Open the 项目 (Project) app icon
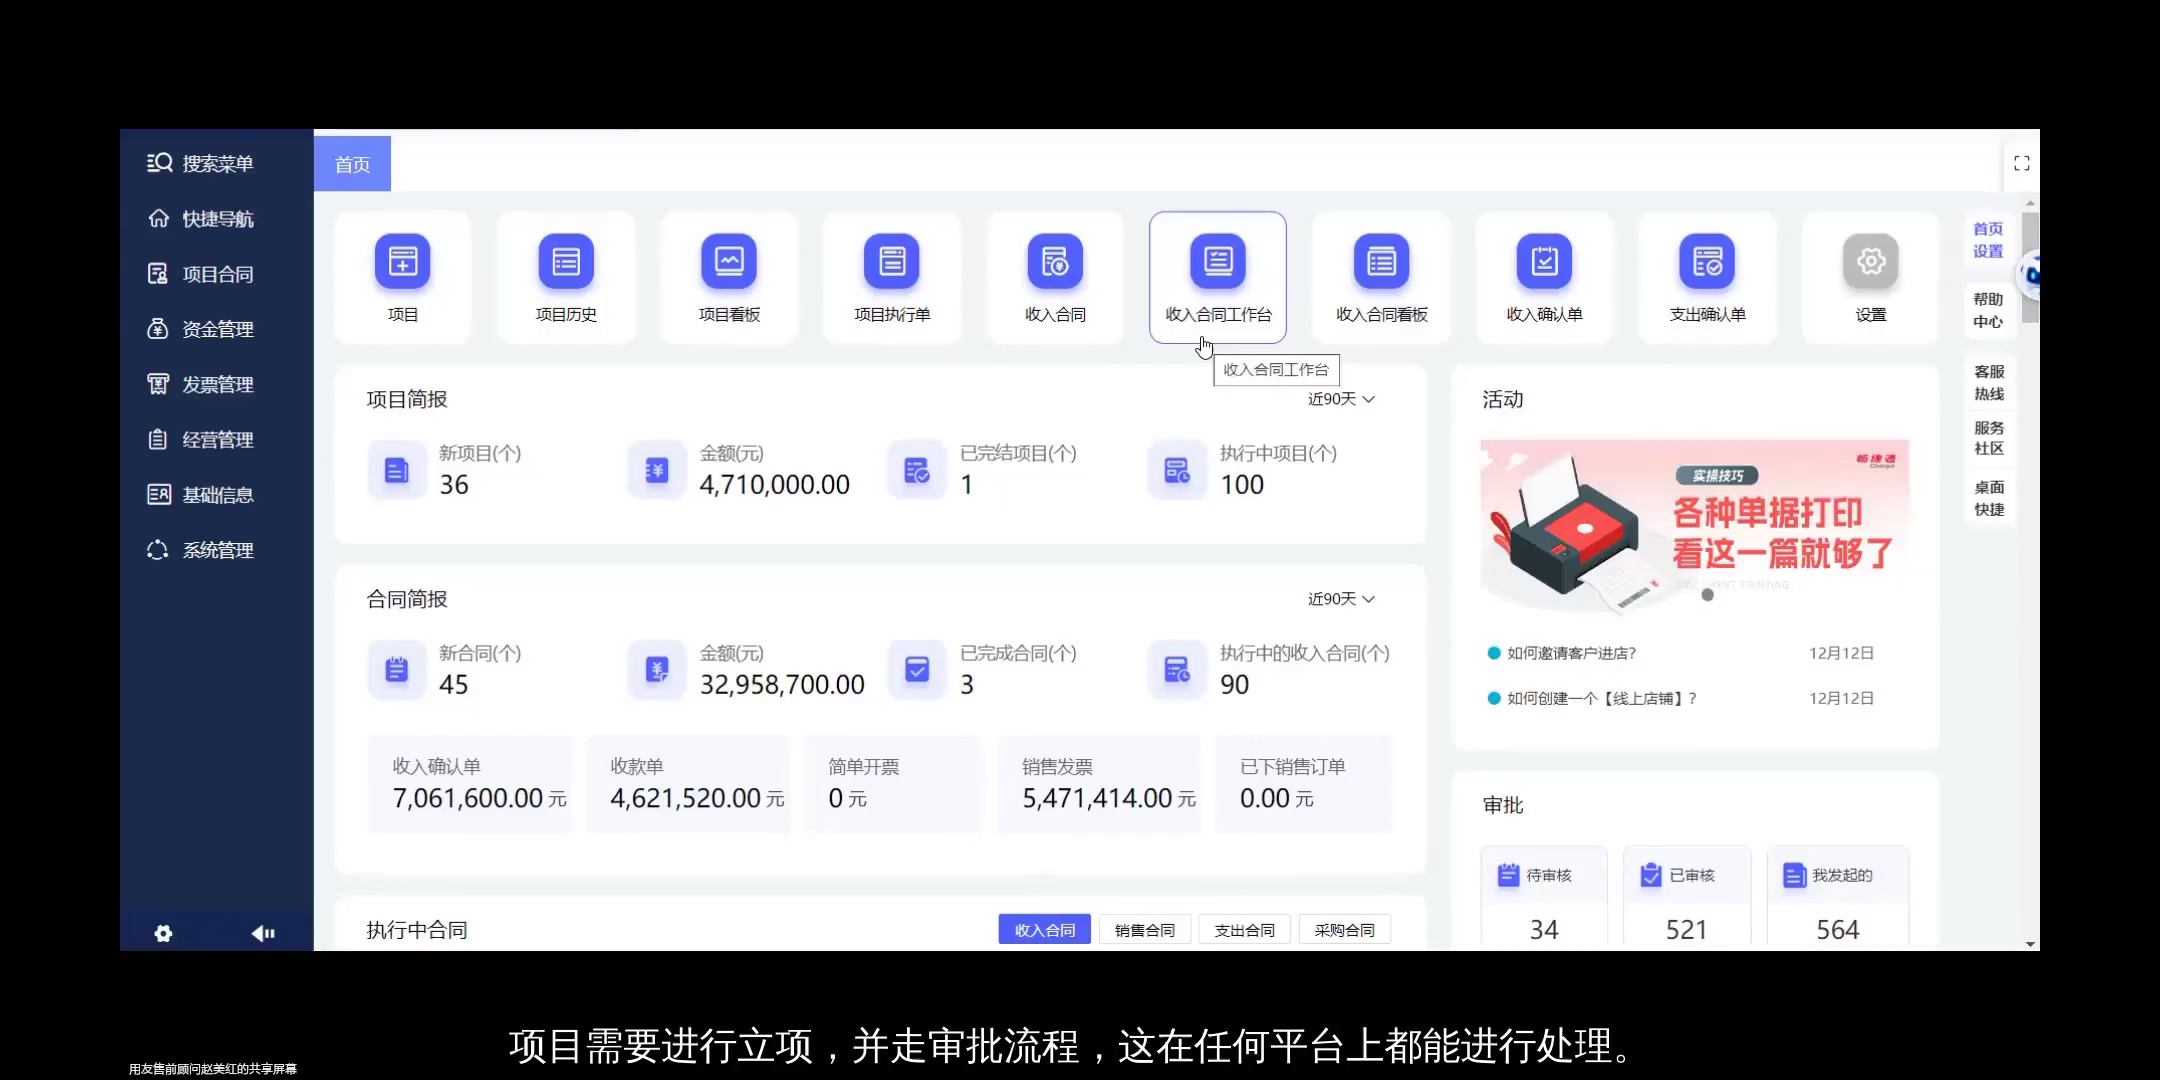 [402, 277]
